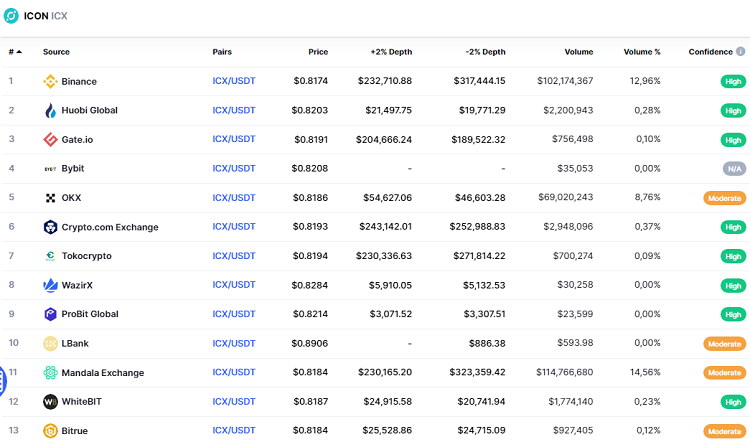The height and width of the screenshot is (442, 750).
Task: Click High confidence badge for Binance
Action: pos(733,82)
